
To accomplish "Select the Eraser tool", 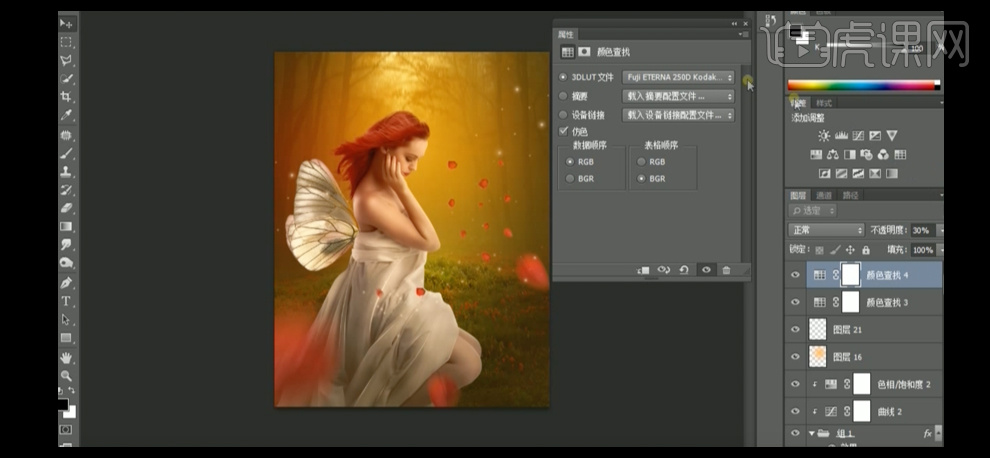I will [66, 208].
